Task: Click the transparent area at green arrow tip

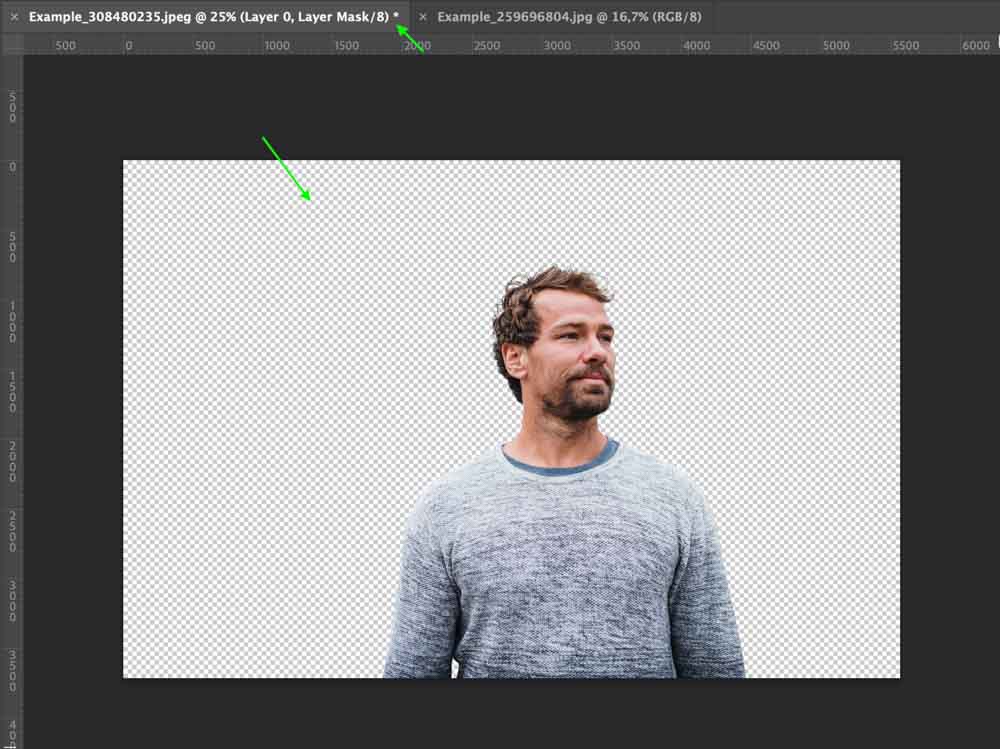Action: [311, 201]
